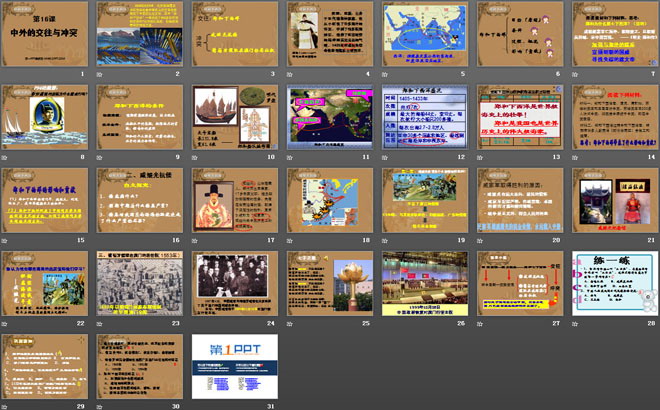Select title slide 1 '中外的交往与冲突'
Screen dimensions: 660x410
coord(44,36)
